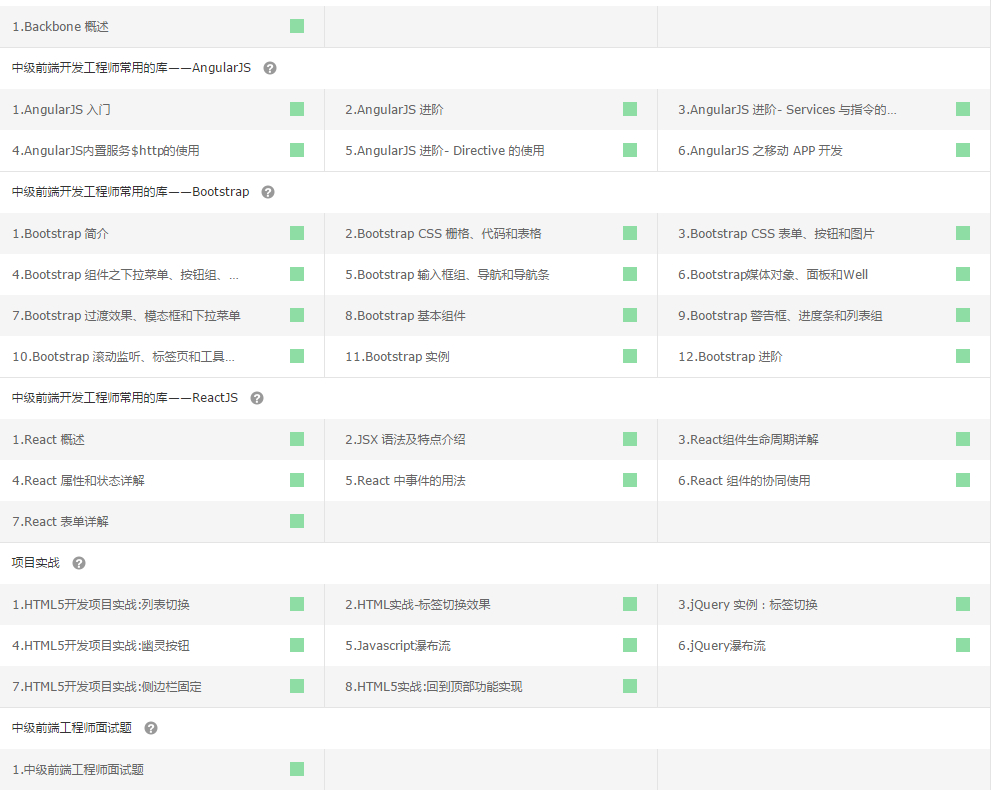
Task: Select heading 中级前端开发工程师常用的库——Bootstrap
Action: [x=131, y=191]
